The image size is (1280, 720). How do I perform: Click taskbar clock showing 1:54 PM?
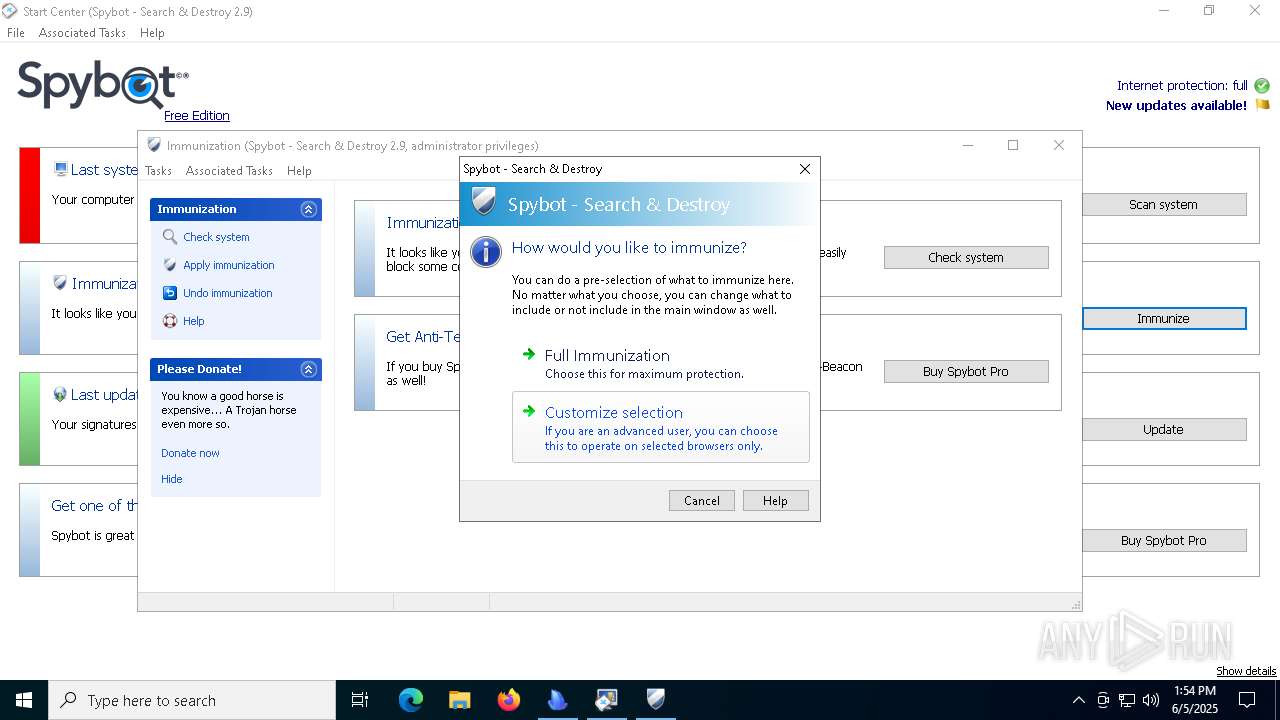tap(1194, 700)
